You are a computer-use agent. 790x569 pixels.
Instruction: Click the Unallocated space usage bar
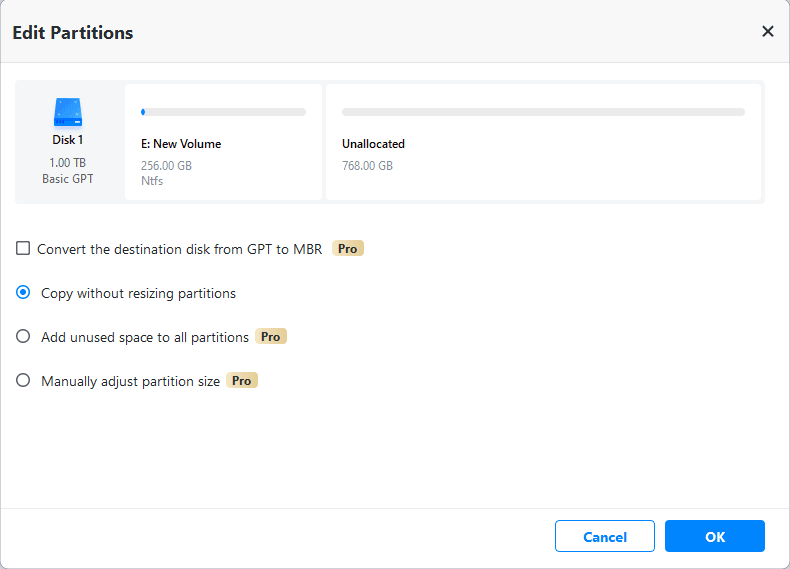[543, 112]
